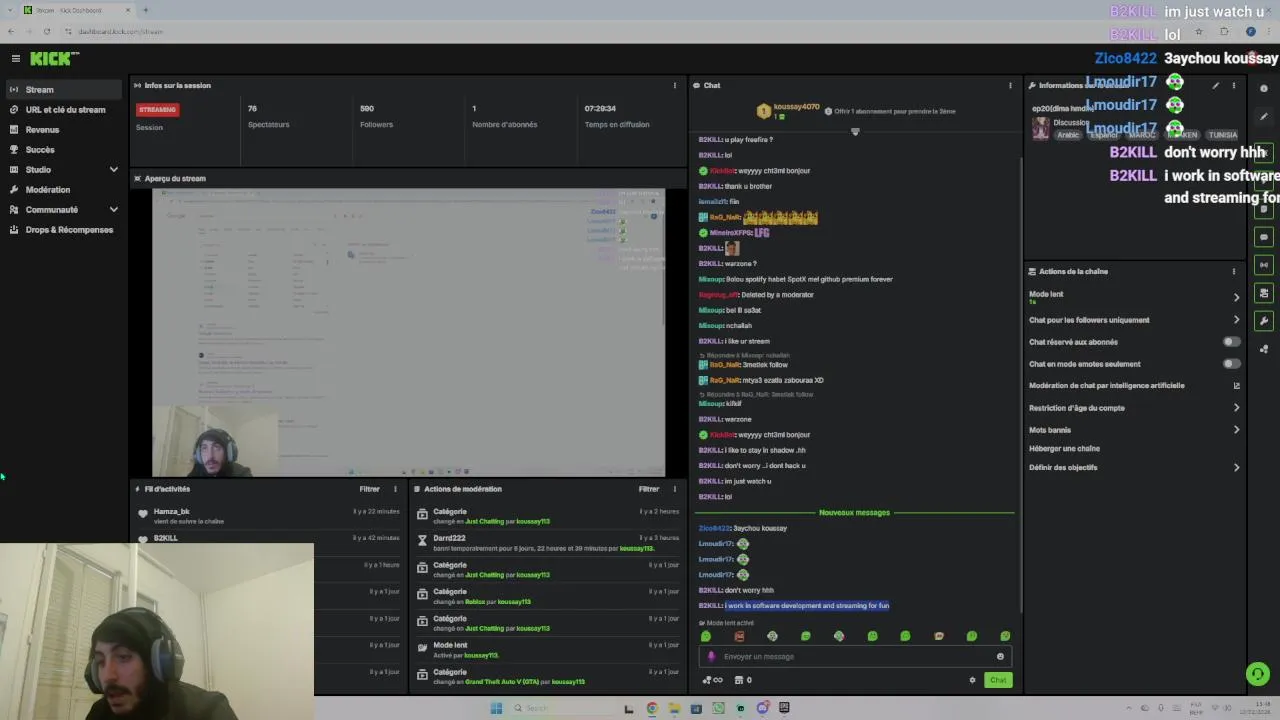
Task: Click the Envoyer un message field
Action: [855, 657]
